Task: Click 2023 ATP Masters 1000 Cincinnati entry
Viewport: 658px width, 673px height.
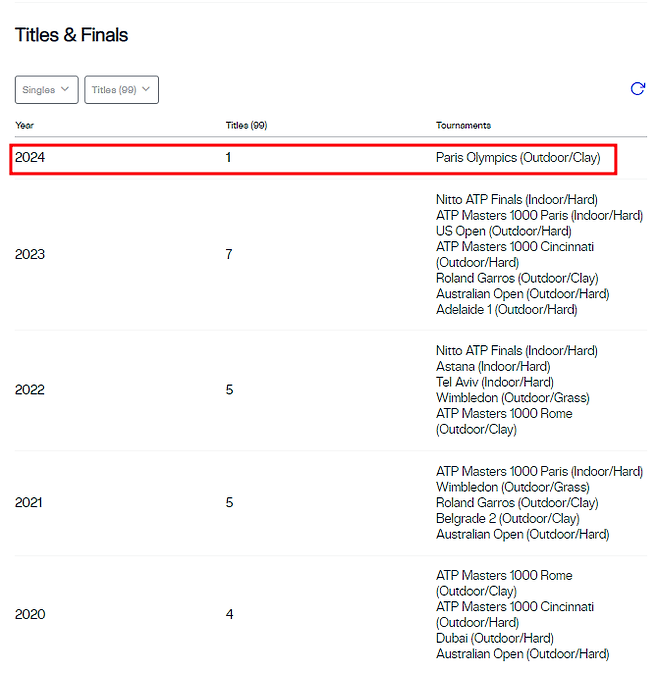Action: coord(515,255)
